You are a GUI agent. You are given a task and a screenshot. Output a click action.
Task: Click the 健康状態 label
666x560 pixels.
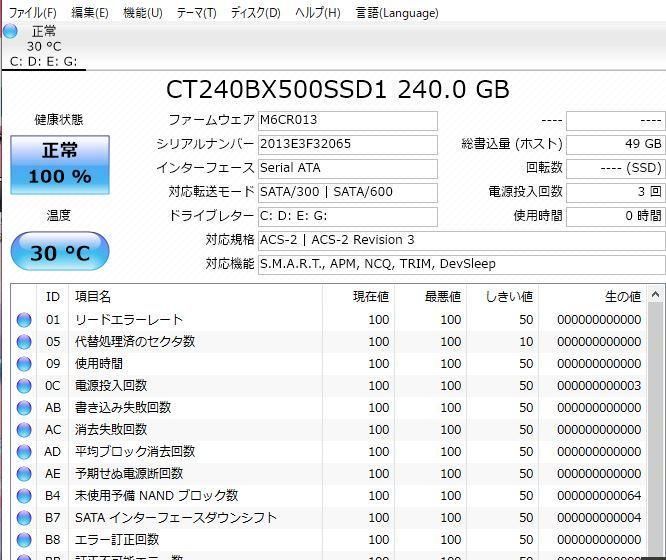[x=59, y=120]
